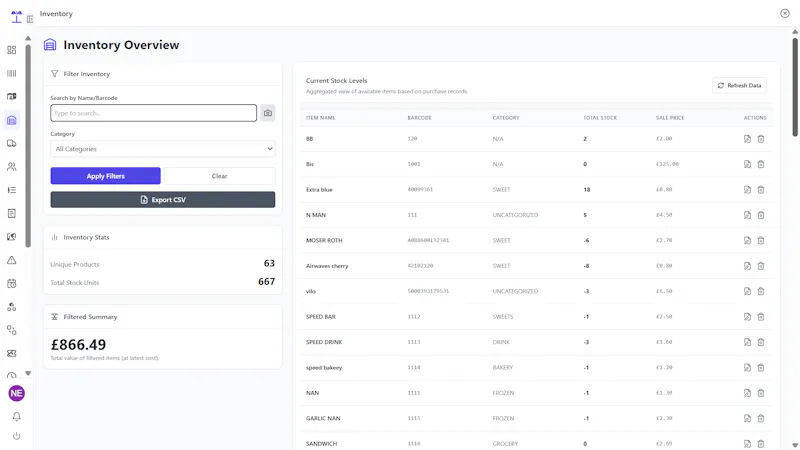Open the warning triangle alerts icon
Viewport: 800px width, 450px height.
click(12, 260)
